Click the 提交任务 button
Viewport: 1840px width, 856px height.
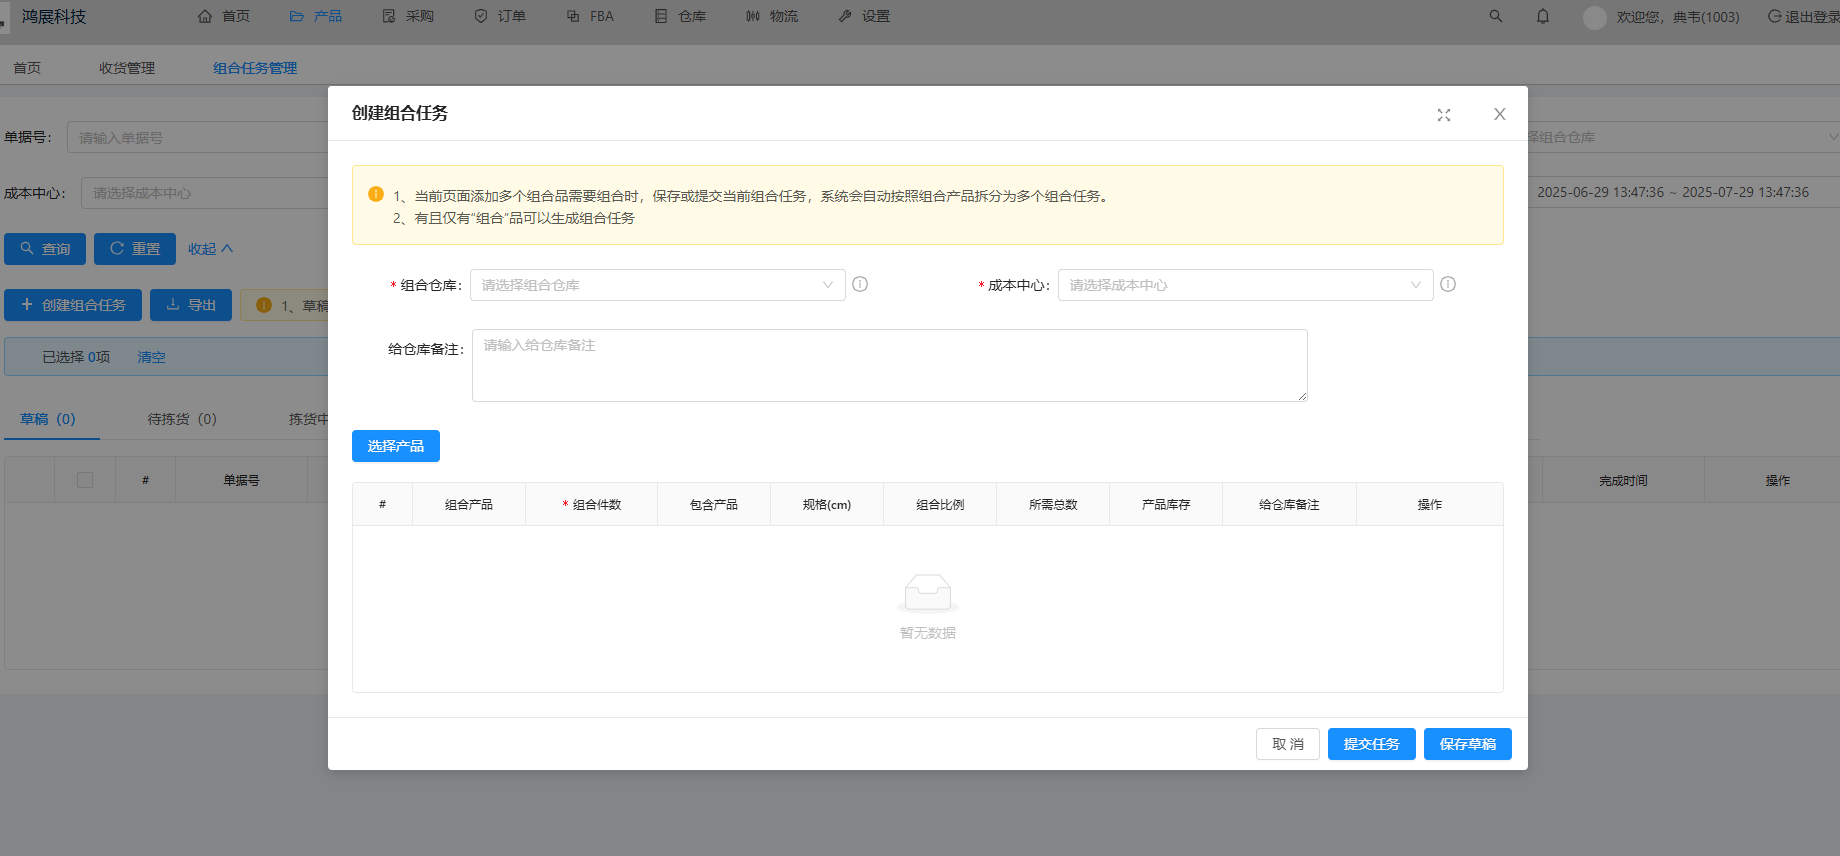pyautogui.click(x=1371, y=744)
